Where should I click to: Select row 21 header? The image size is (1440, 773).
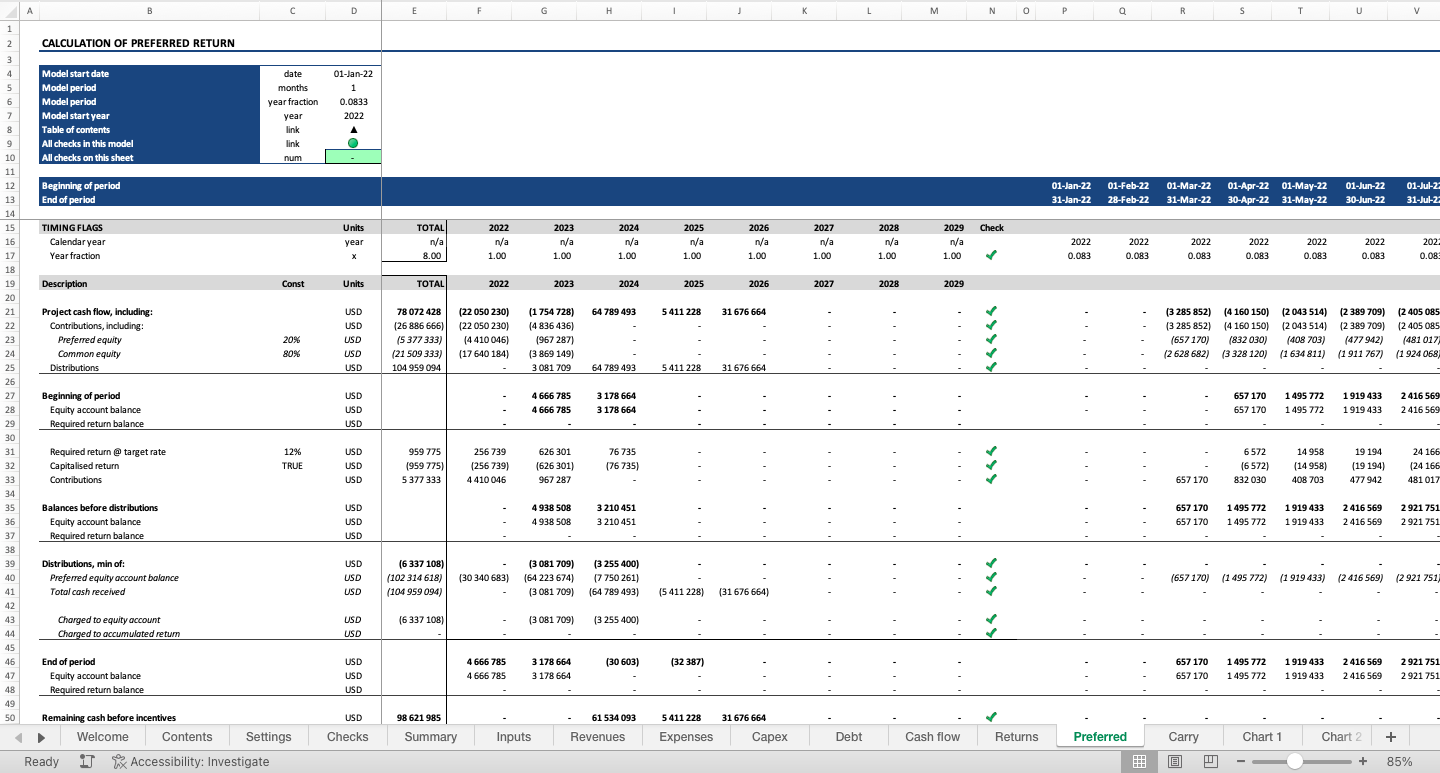pos(9,312)
